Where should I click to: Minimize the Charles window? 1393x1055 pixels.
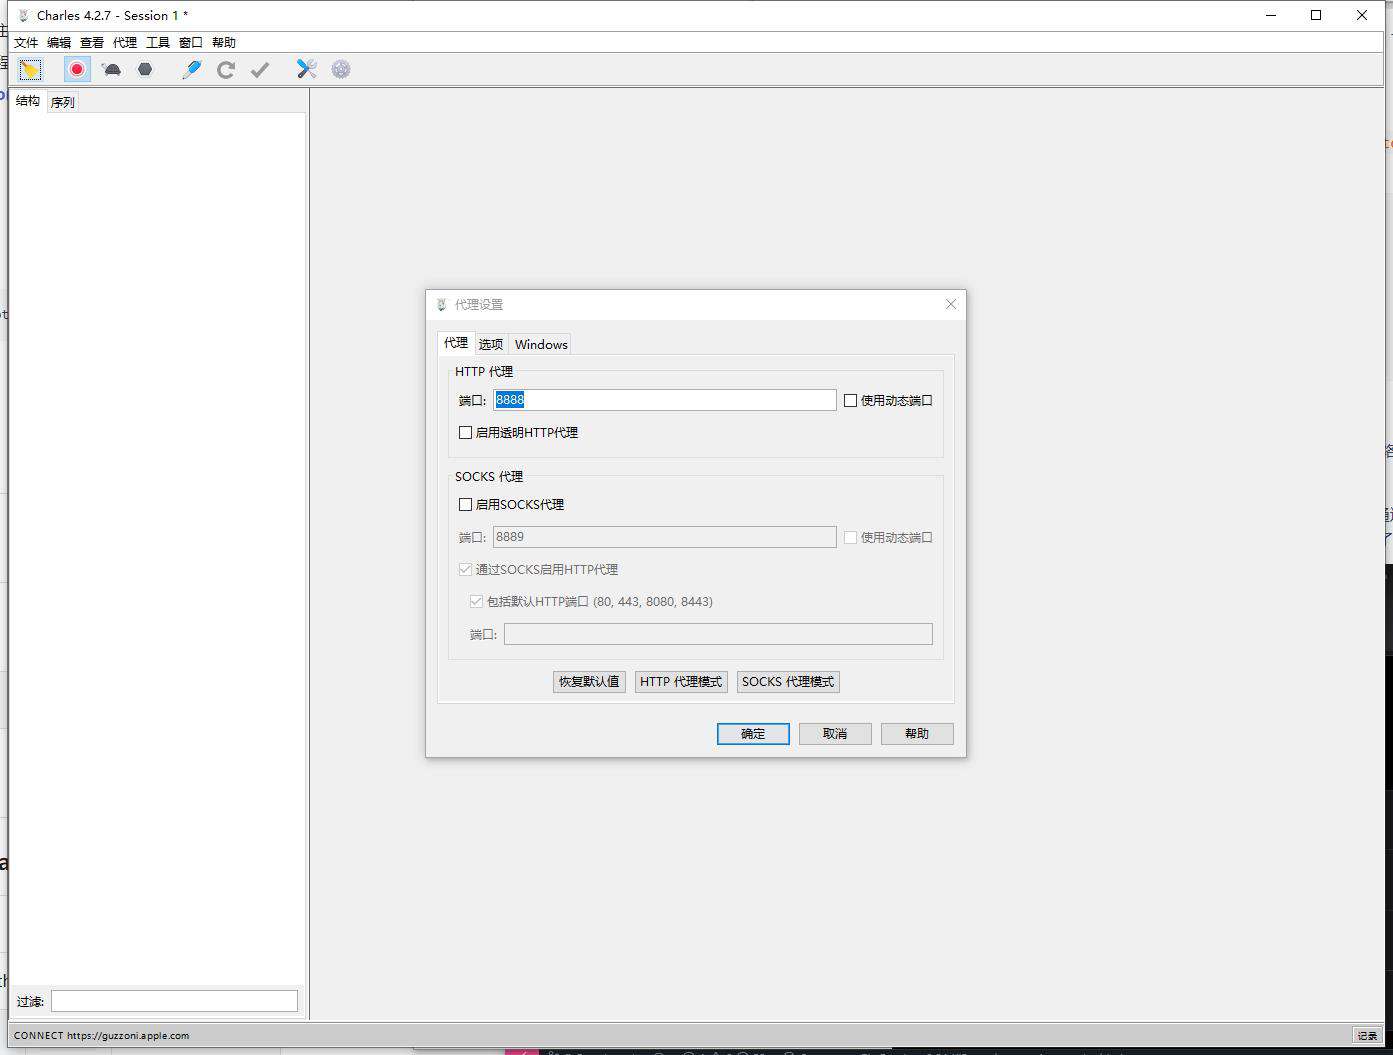[x=1271, y=15]
